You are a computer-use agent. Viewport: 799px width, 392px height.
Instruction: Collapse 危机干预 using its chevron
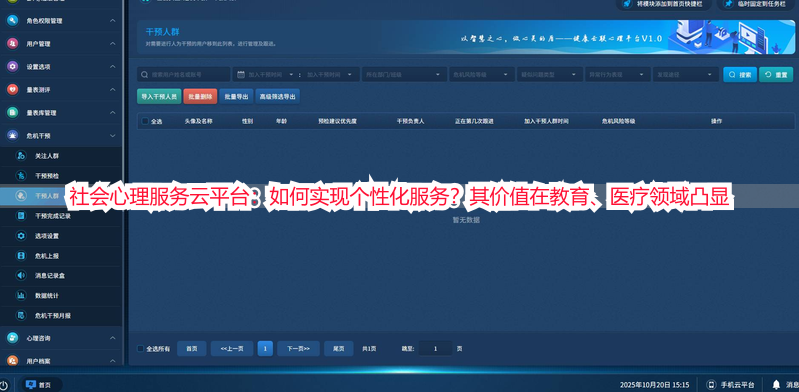point(113,136)
